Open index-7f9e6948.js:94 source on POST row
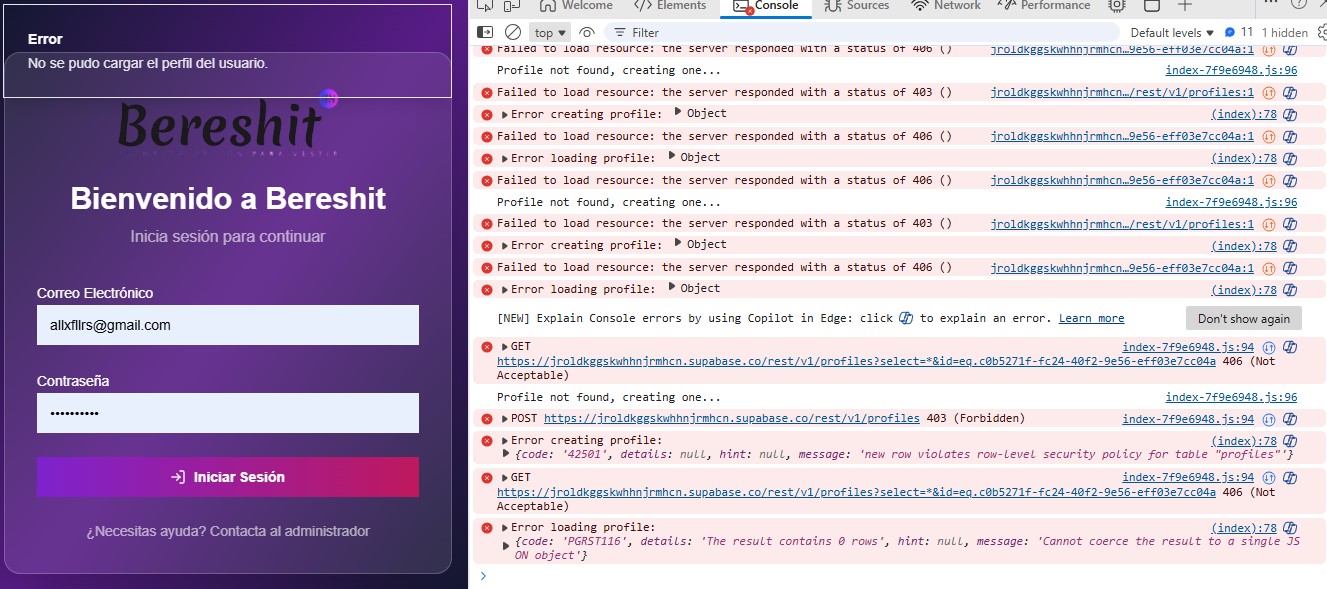The image size is (1327, 589). coord(1188,419)
